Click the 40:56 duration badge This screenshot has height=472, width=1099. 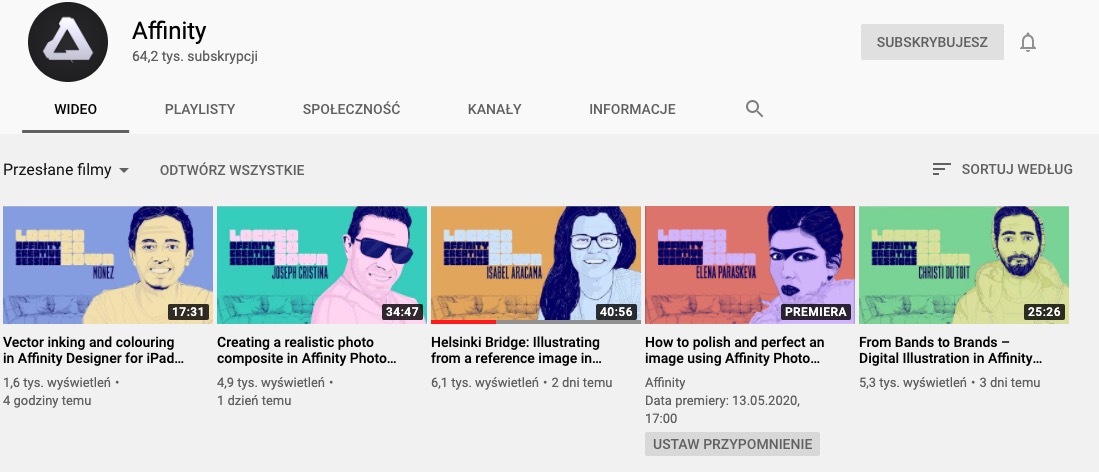pyautogui.click(x=617, y=311)
